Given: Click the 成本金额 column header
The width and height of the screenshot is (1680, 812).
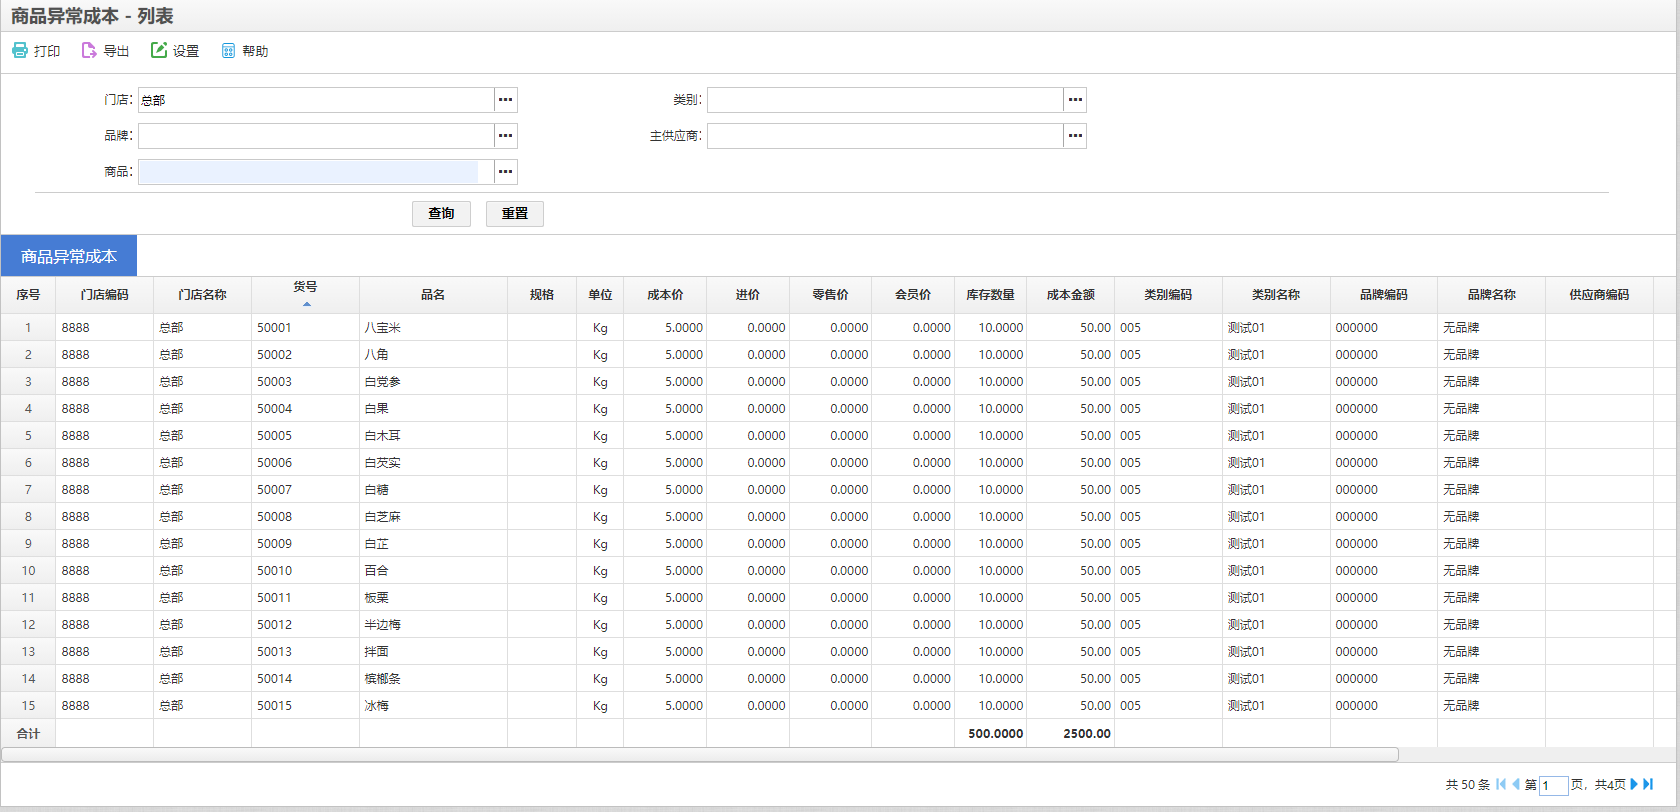Looking at the screenshot, I should [1071, 295].
